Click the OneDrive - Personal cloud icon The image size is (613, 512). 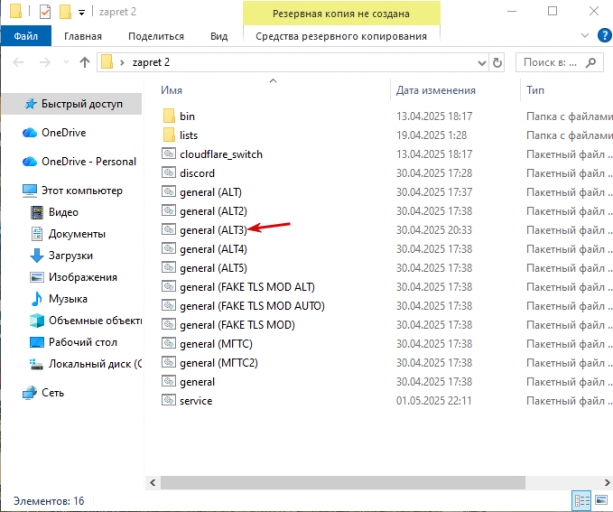(x=30, y=161)
